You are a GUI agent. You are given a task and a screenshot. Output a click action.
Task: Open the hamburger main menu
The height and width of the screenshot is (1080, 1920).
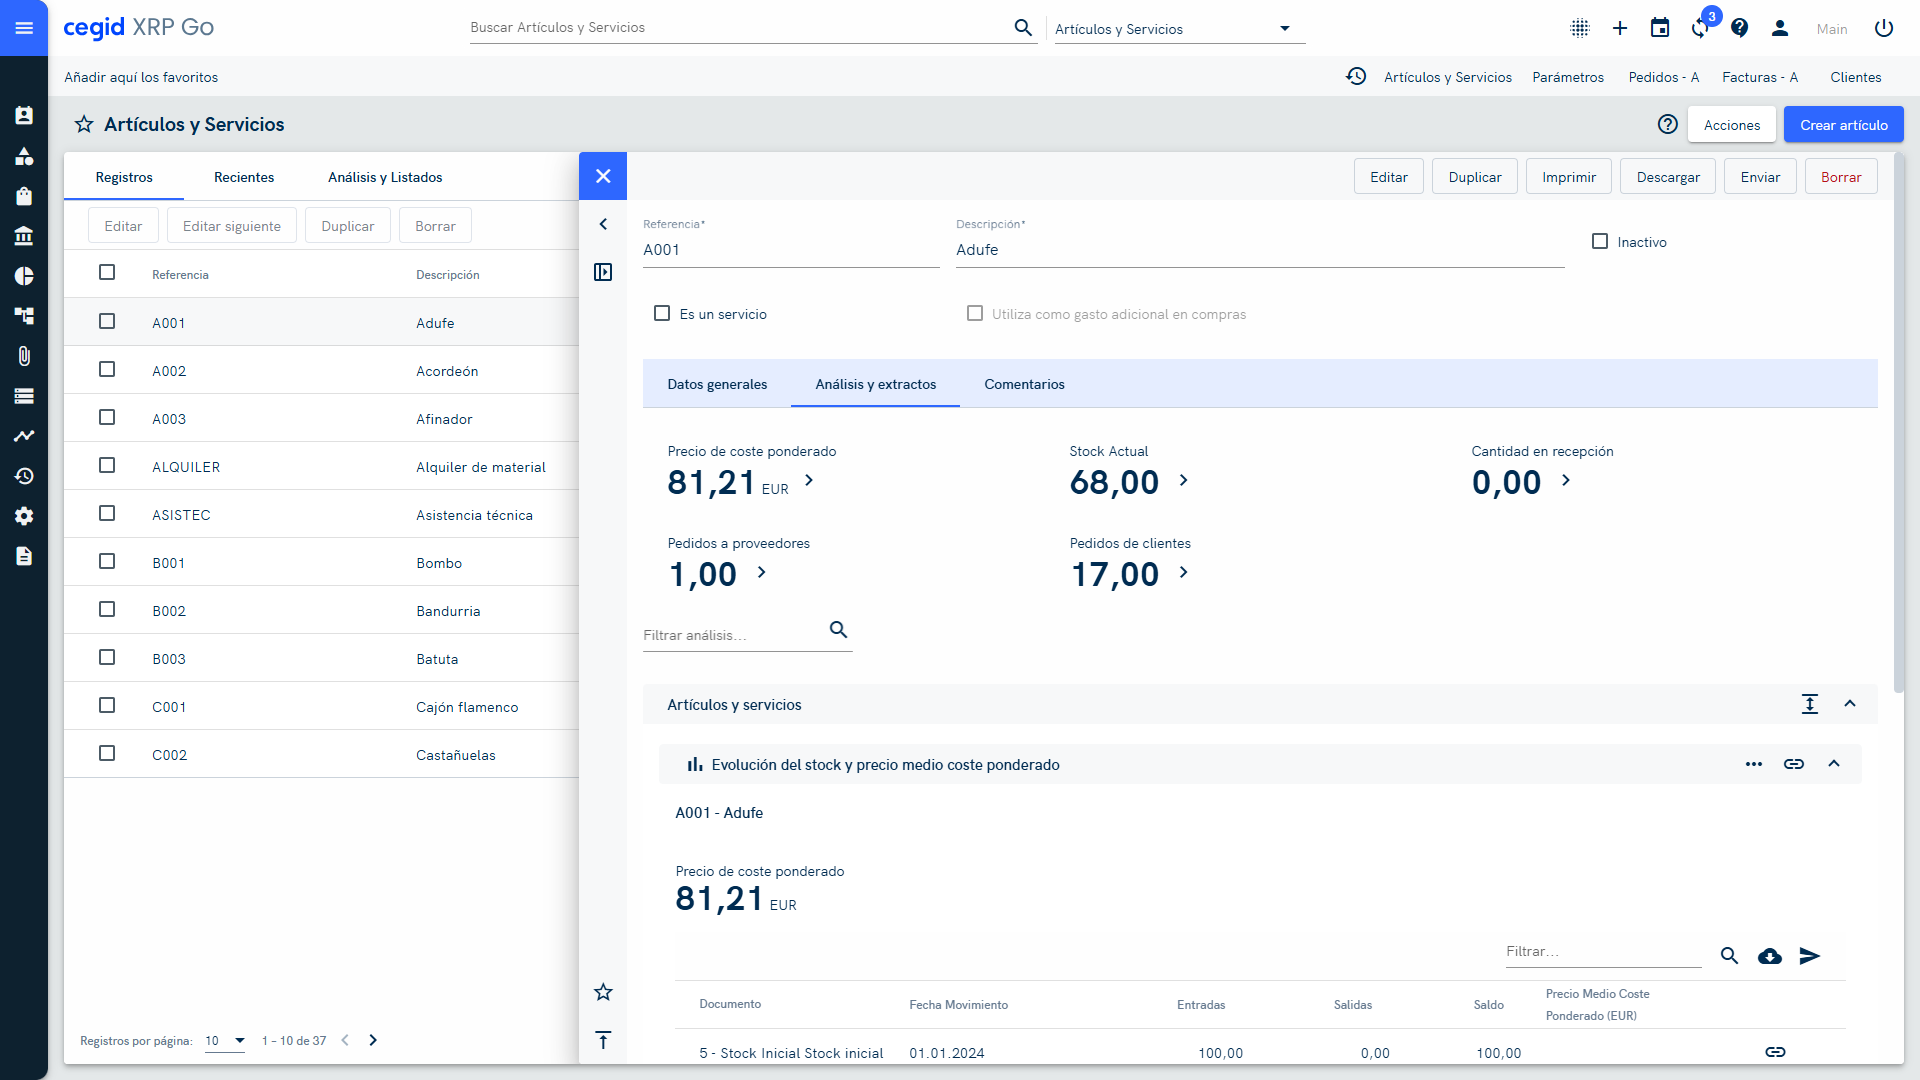24,28
